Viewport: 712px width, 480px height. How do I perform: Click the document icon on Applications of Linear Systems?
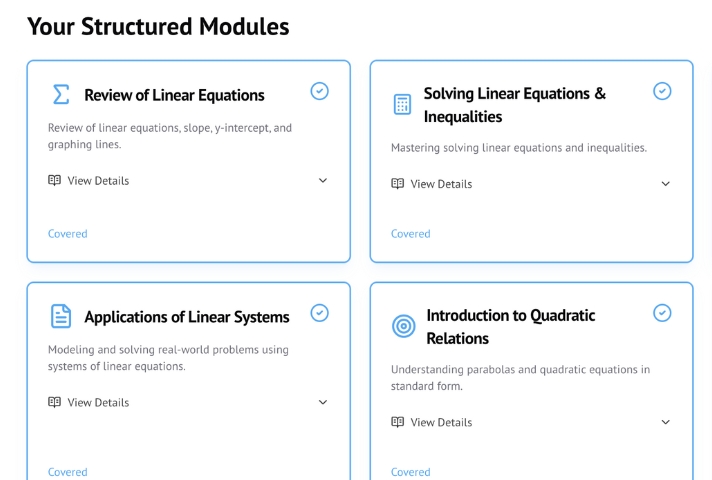point(61,317)
